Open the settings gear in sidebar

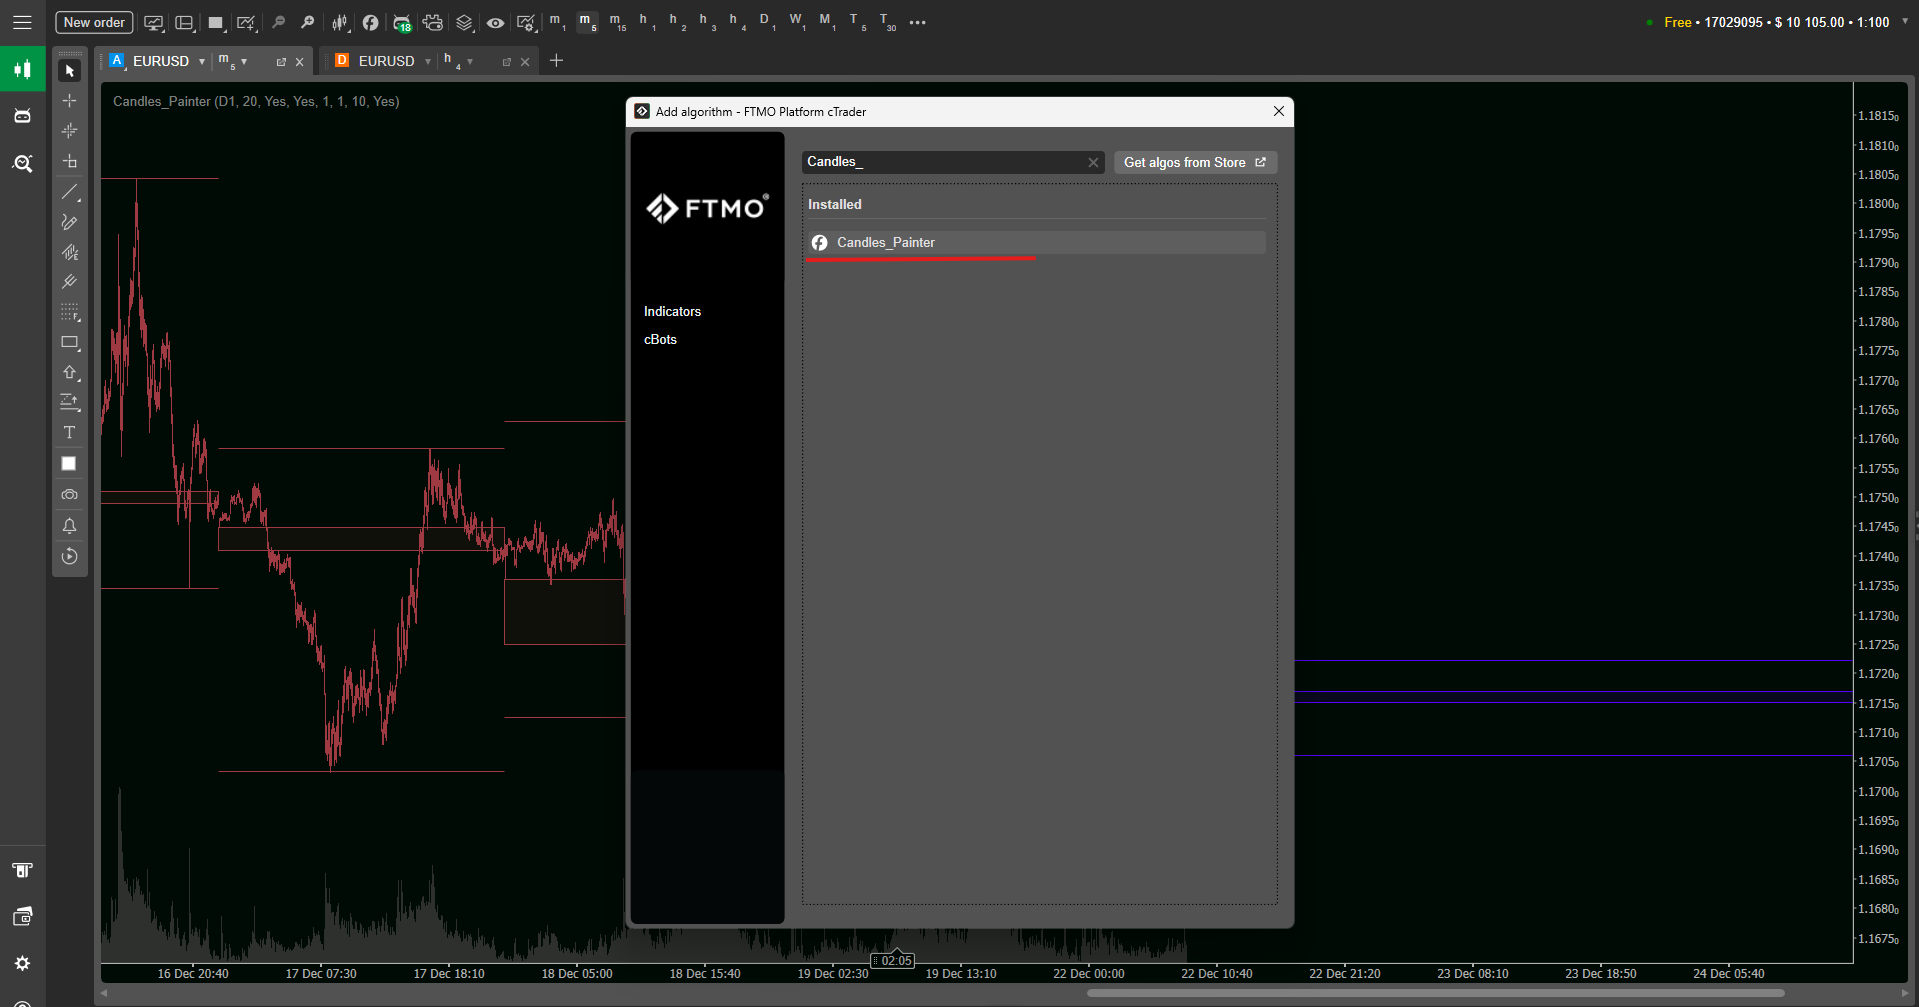tap(22, 963)
